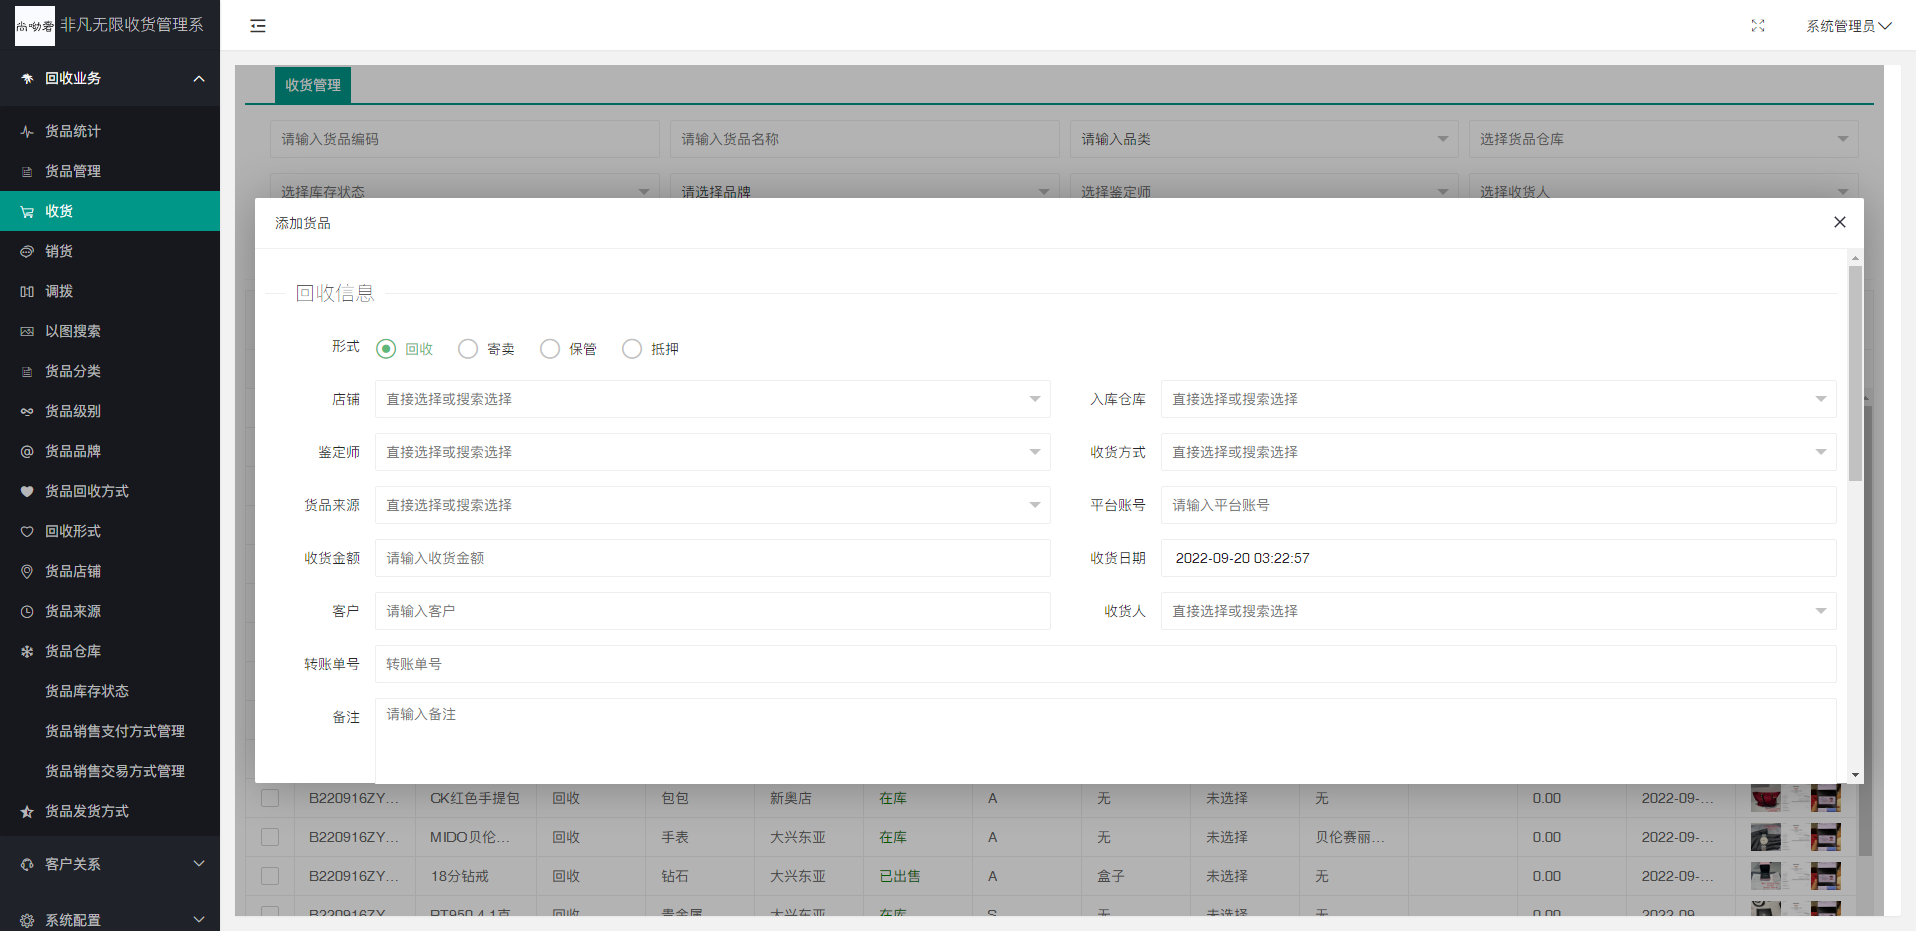Screen dimensions: 1916x931
Task: Expand the 客户关系 sidebar section
Action: [x=110, y=864]
